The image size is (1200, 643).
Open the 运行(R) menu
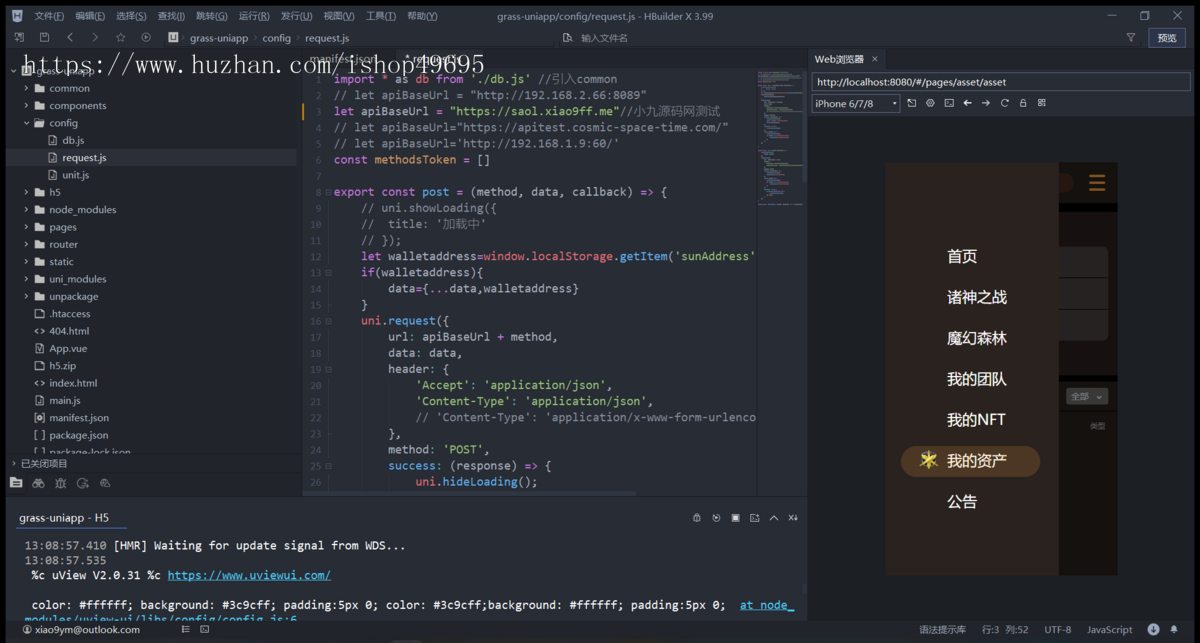(254, 16)
